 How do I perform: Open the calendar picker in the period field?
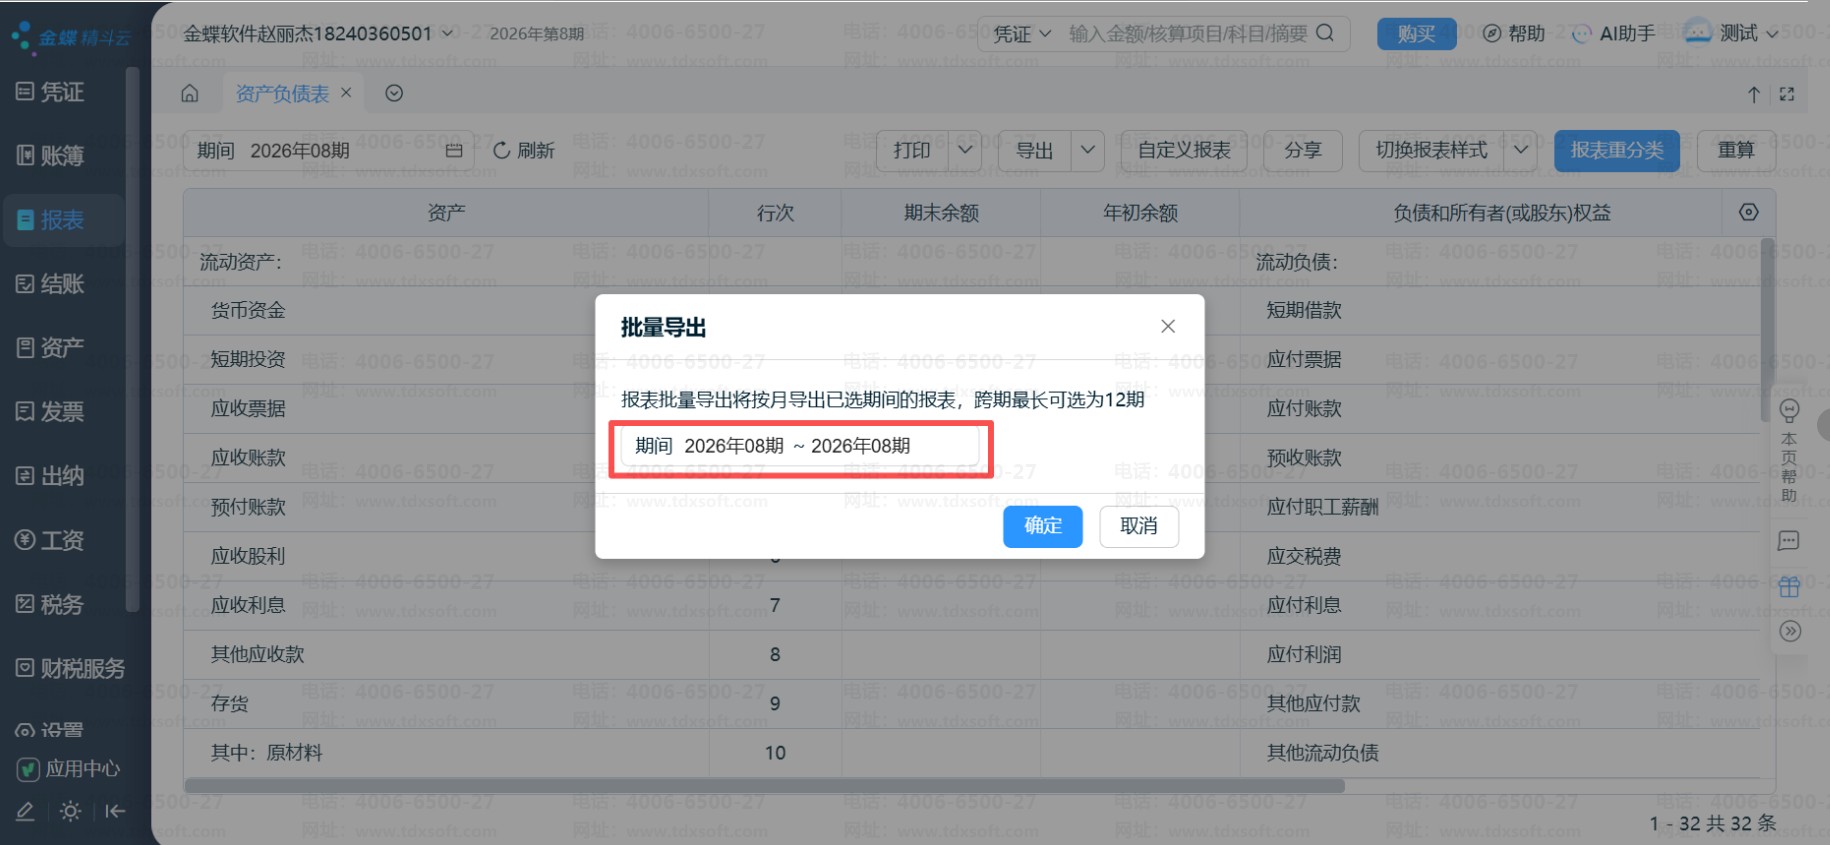pyautogui.click(x=454, y=150)
